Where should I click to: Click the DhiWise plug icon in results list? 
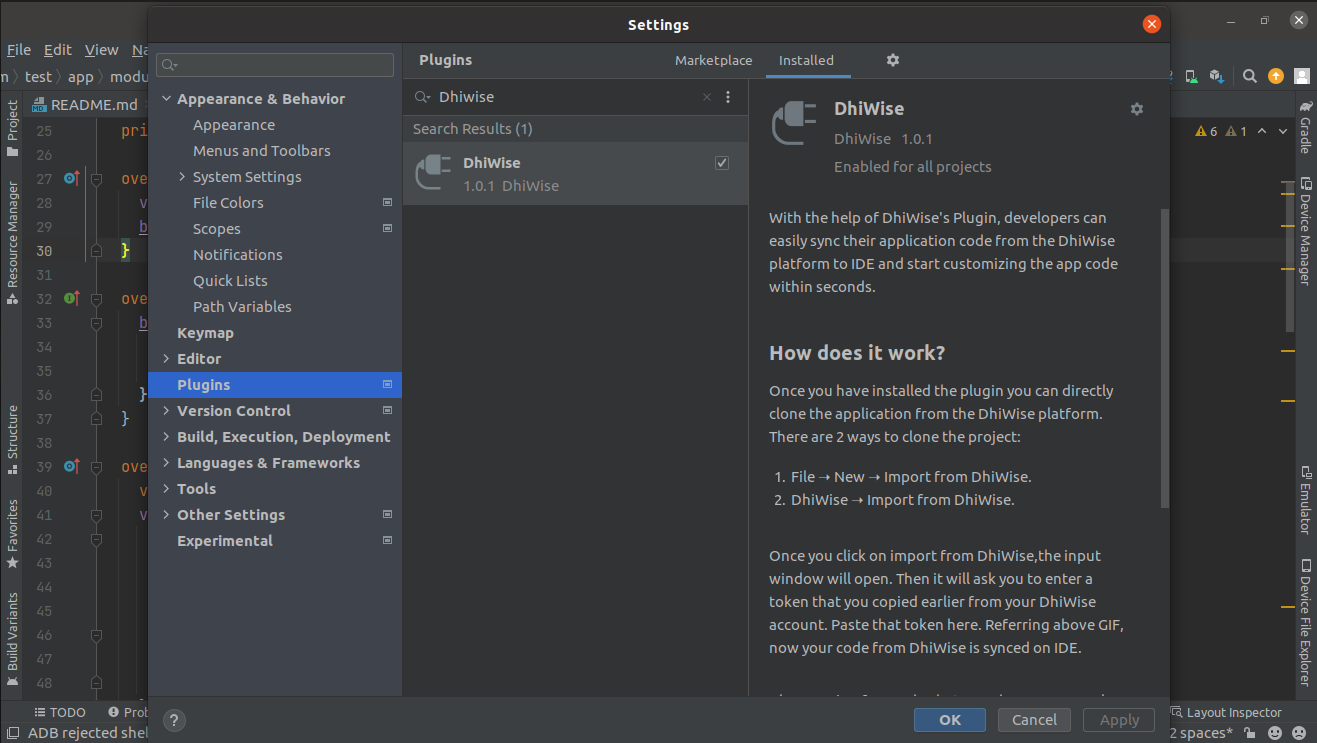click(x=433, y=173)
